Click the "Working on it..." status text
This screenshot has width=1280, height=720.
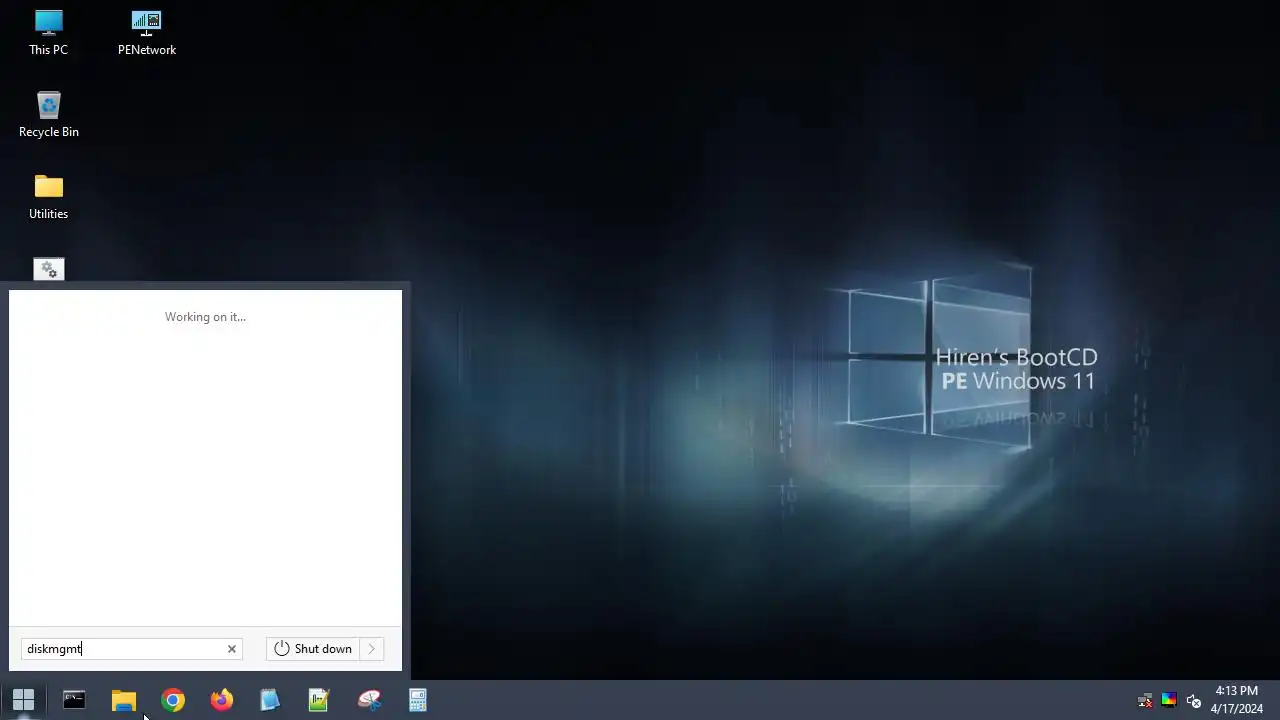coord(205,317)
